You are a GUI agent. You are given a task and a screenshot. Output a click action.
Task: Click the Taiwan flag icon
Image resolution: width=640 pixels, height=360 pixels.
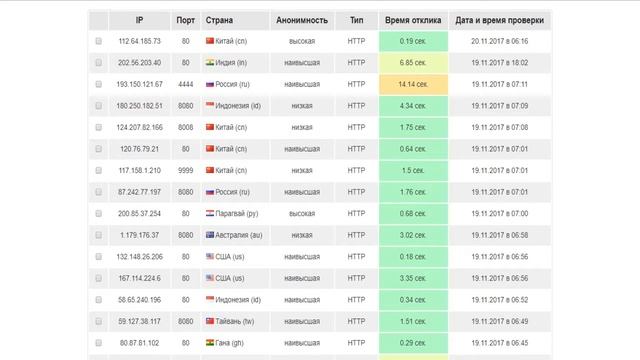point(210,321)
